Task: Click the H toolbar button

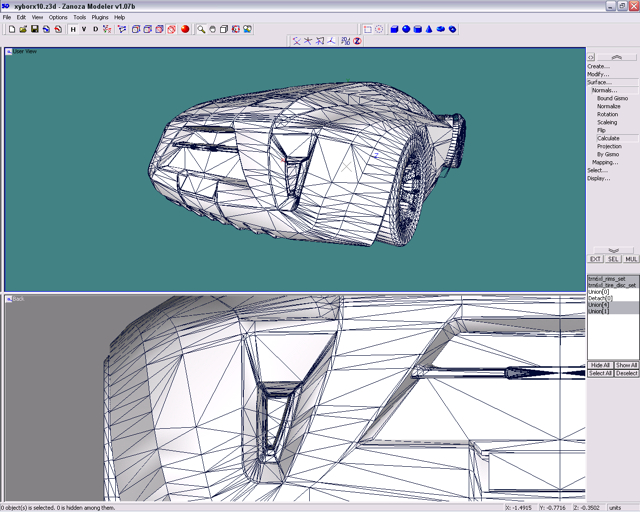Action: [x=73, y=29]
